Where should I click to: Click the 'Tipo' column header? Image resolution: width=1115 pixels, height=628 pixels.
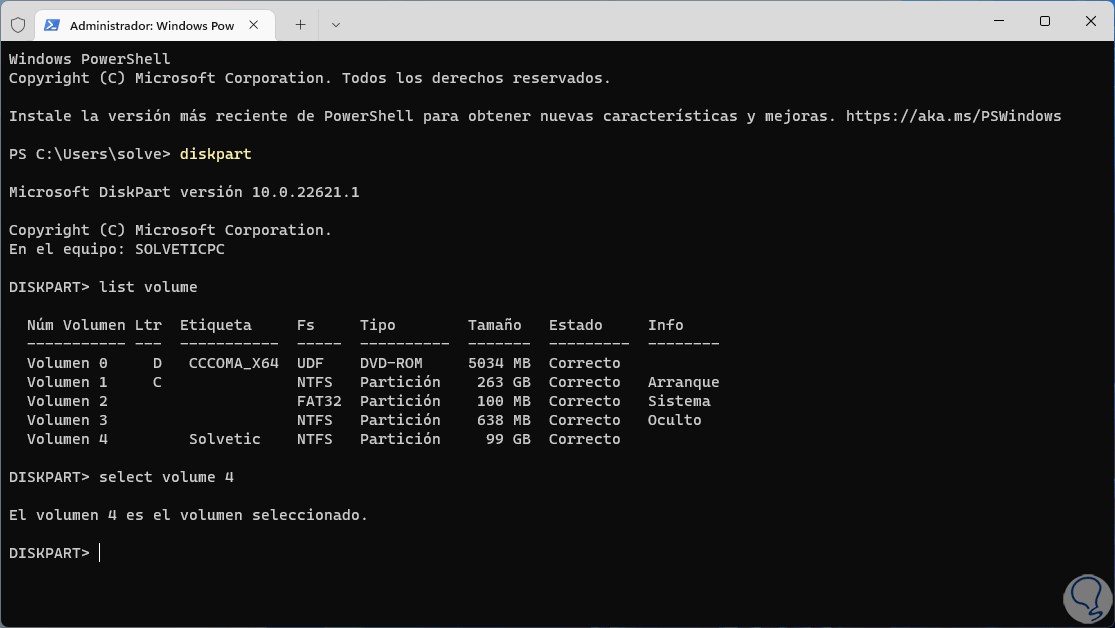[378, 325]
